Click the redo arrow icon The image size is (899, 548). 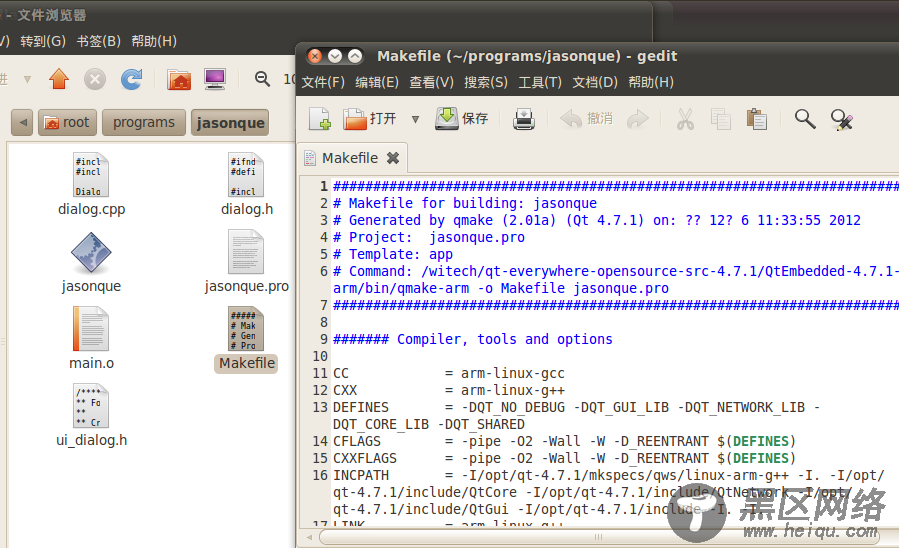(x=638, y=119)
